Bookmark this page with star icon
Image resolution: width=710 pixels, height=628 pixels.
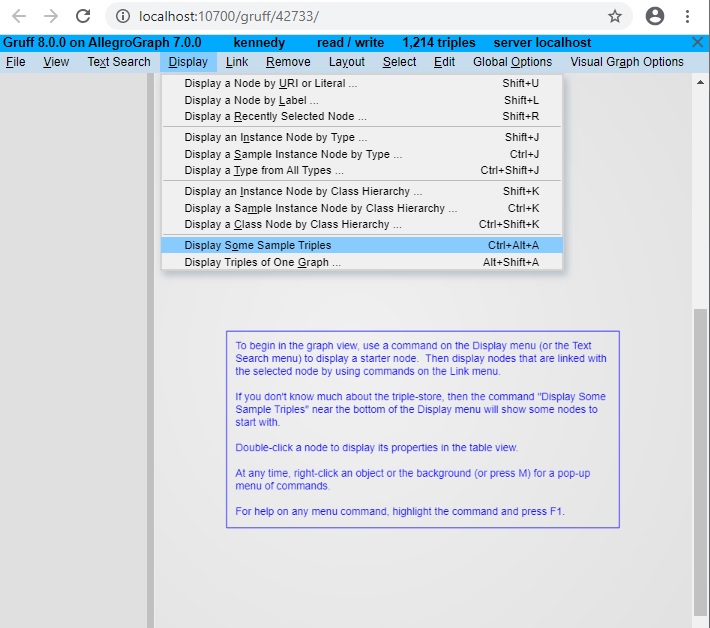(614, 16)
